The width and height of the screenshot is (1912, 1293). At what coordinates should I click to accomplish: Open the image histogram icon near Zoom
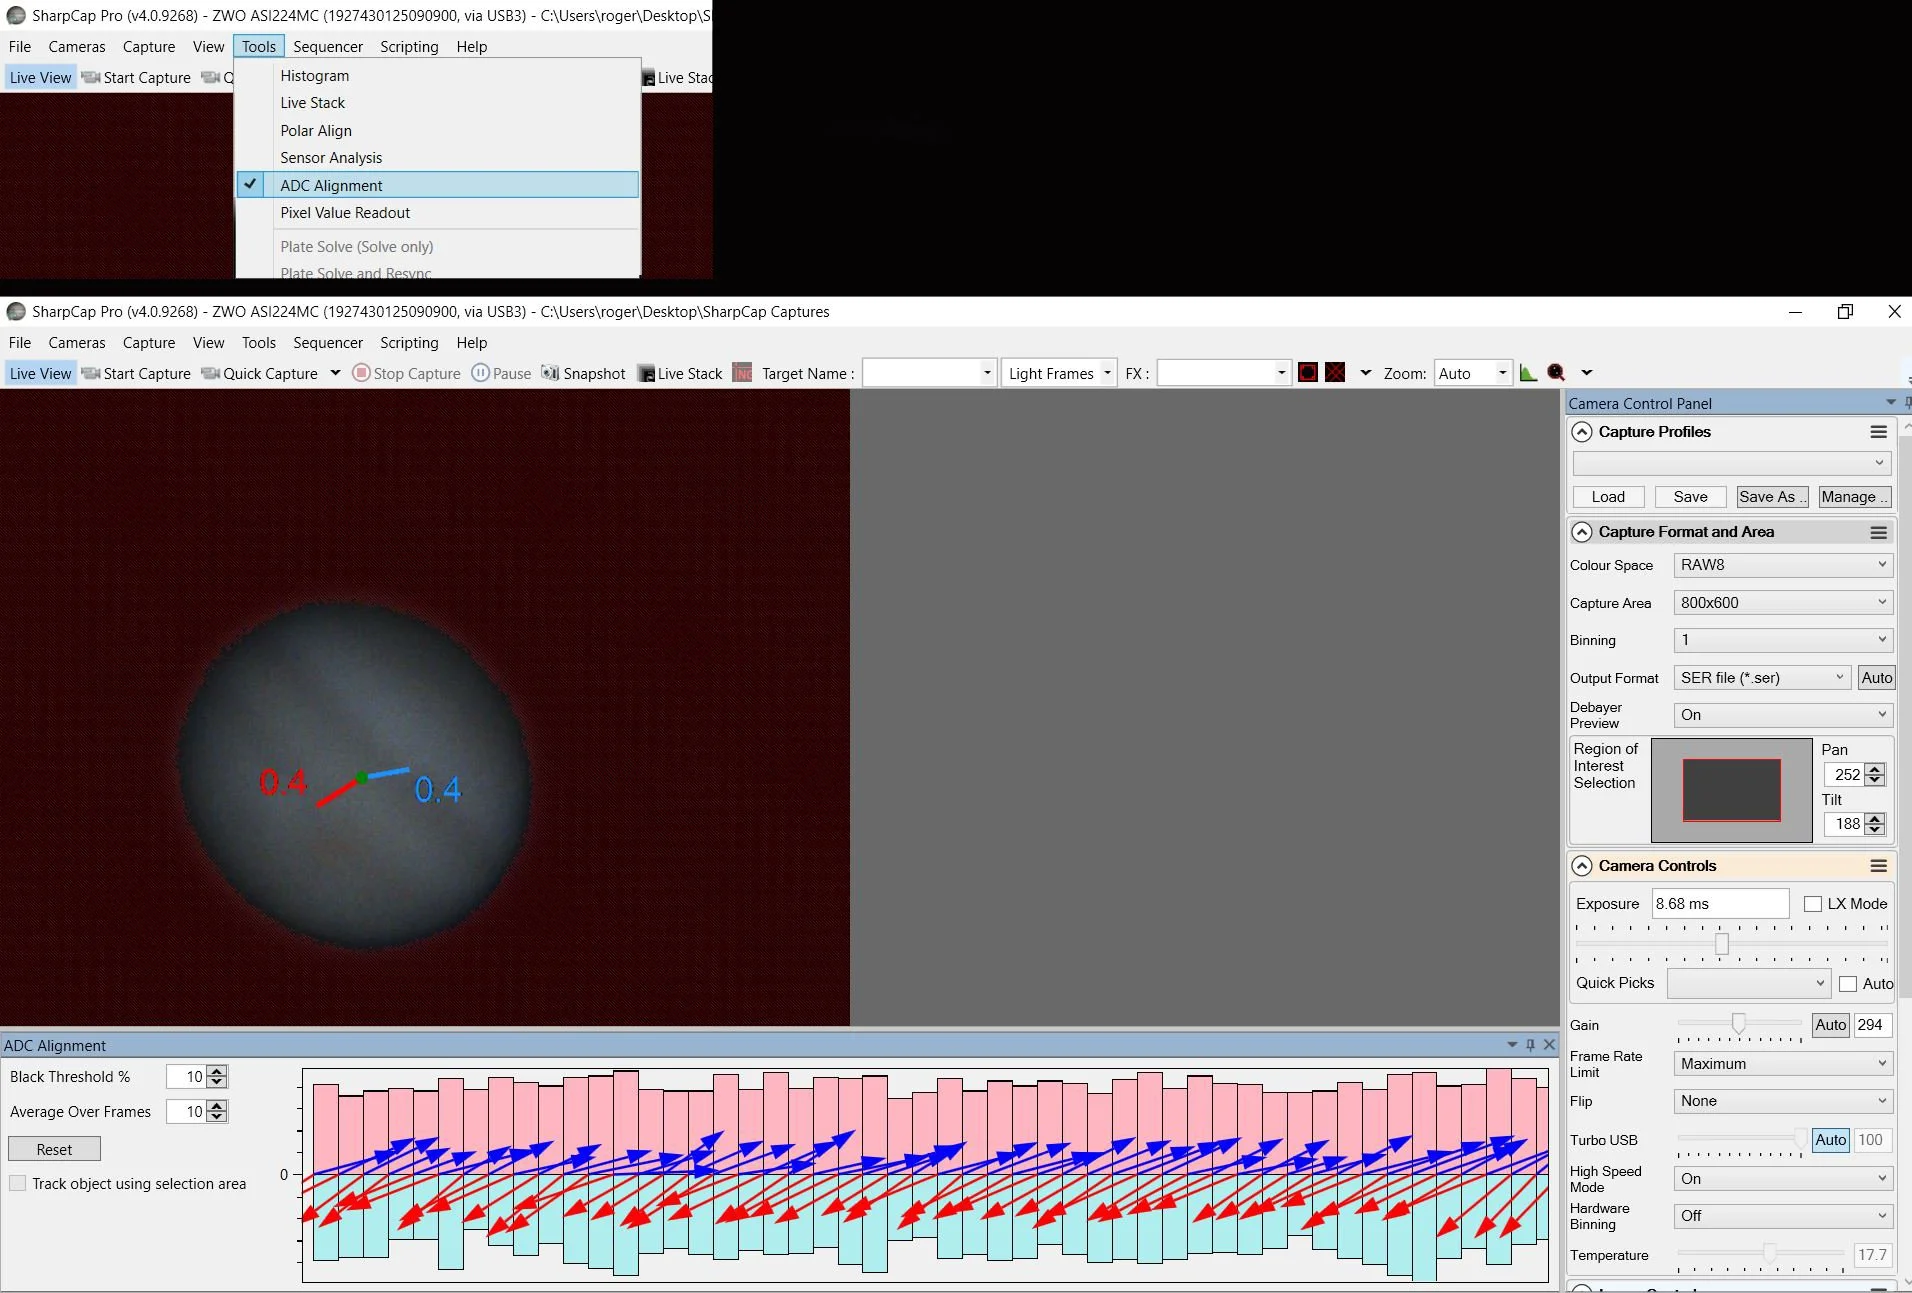[1528, 372]
